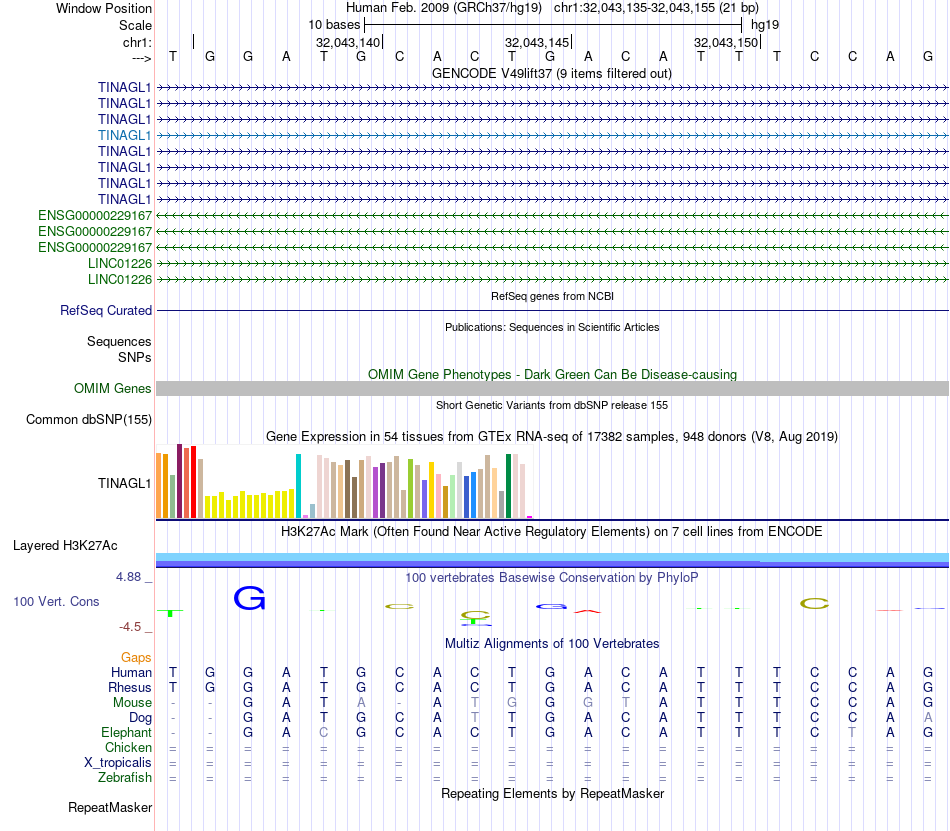
Task: Click the chr1: ruler label
Action: click(137, 42)
